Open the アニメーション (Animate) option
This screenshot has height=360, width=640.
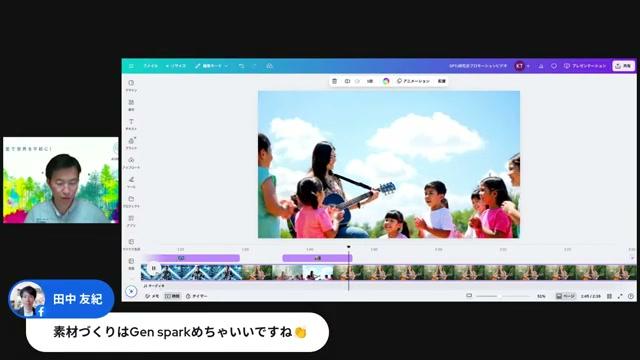tap(413, 81)
